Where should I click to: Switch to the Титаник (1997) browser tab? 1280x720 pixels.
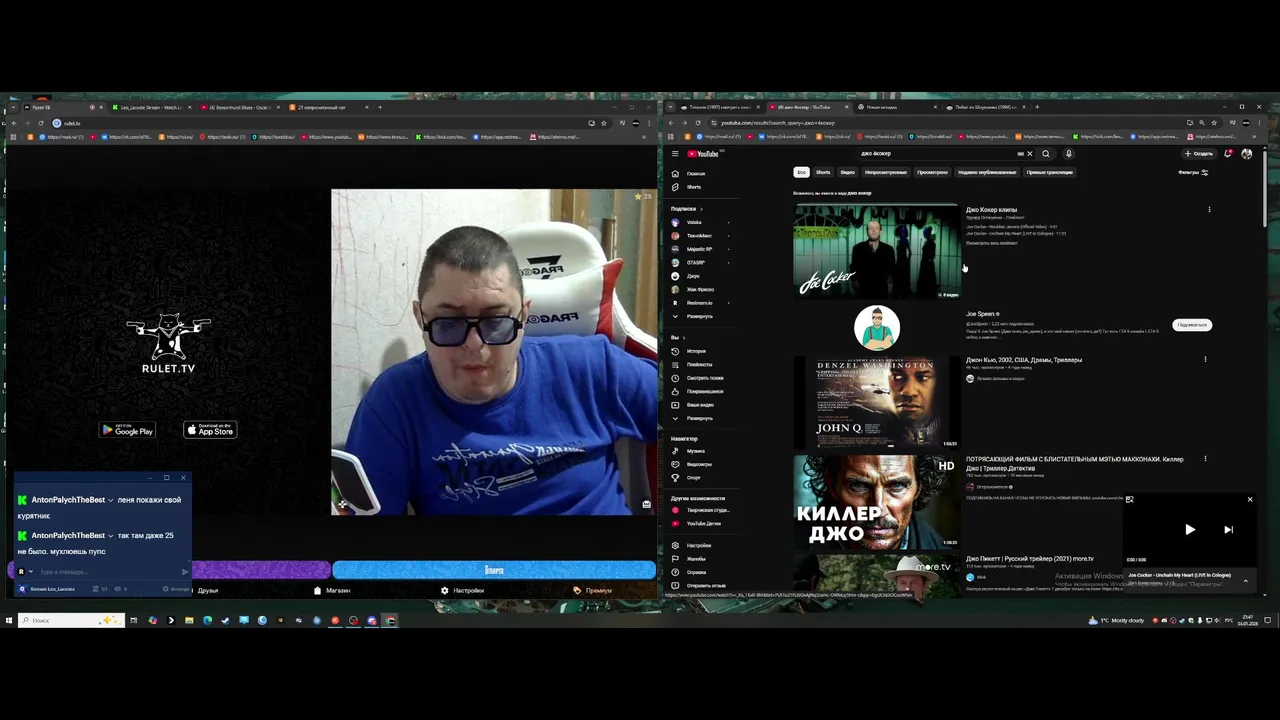pos(721,107)
